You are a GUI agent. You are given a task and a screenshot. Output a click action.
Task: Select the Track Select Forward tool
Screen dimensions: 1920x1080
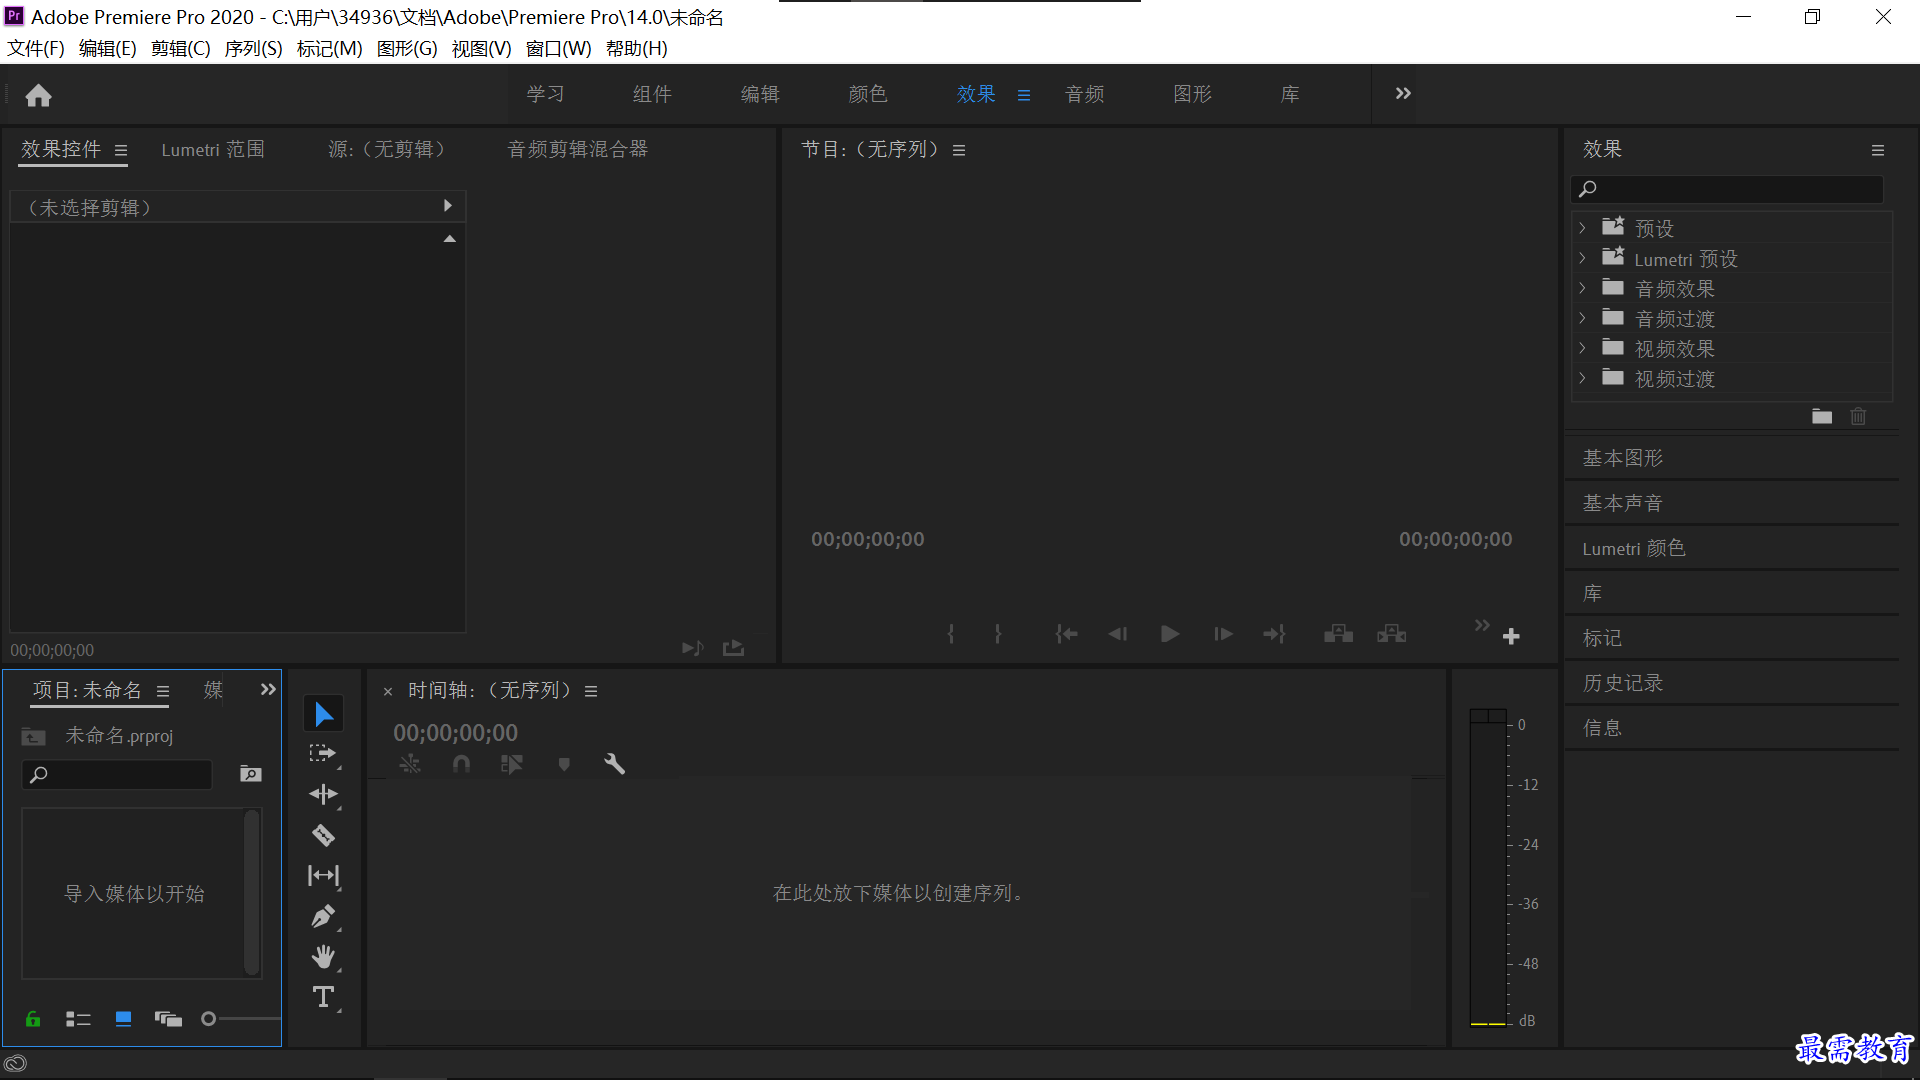click(323, 754)
